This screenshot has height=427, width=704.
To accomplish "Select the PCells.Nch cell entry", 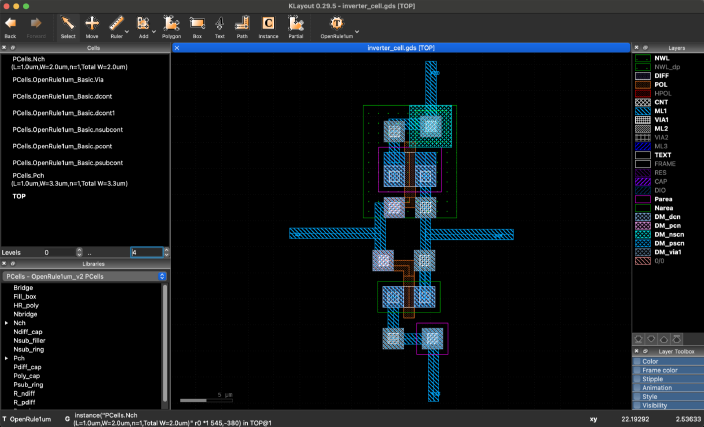I will [69, 63].
